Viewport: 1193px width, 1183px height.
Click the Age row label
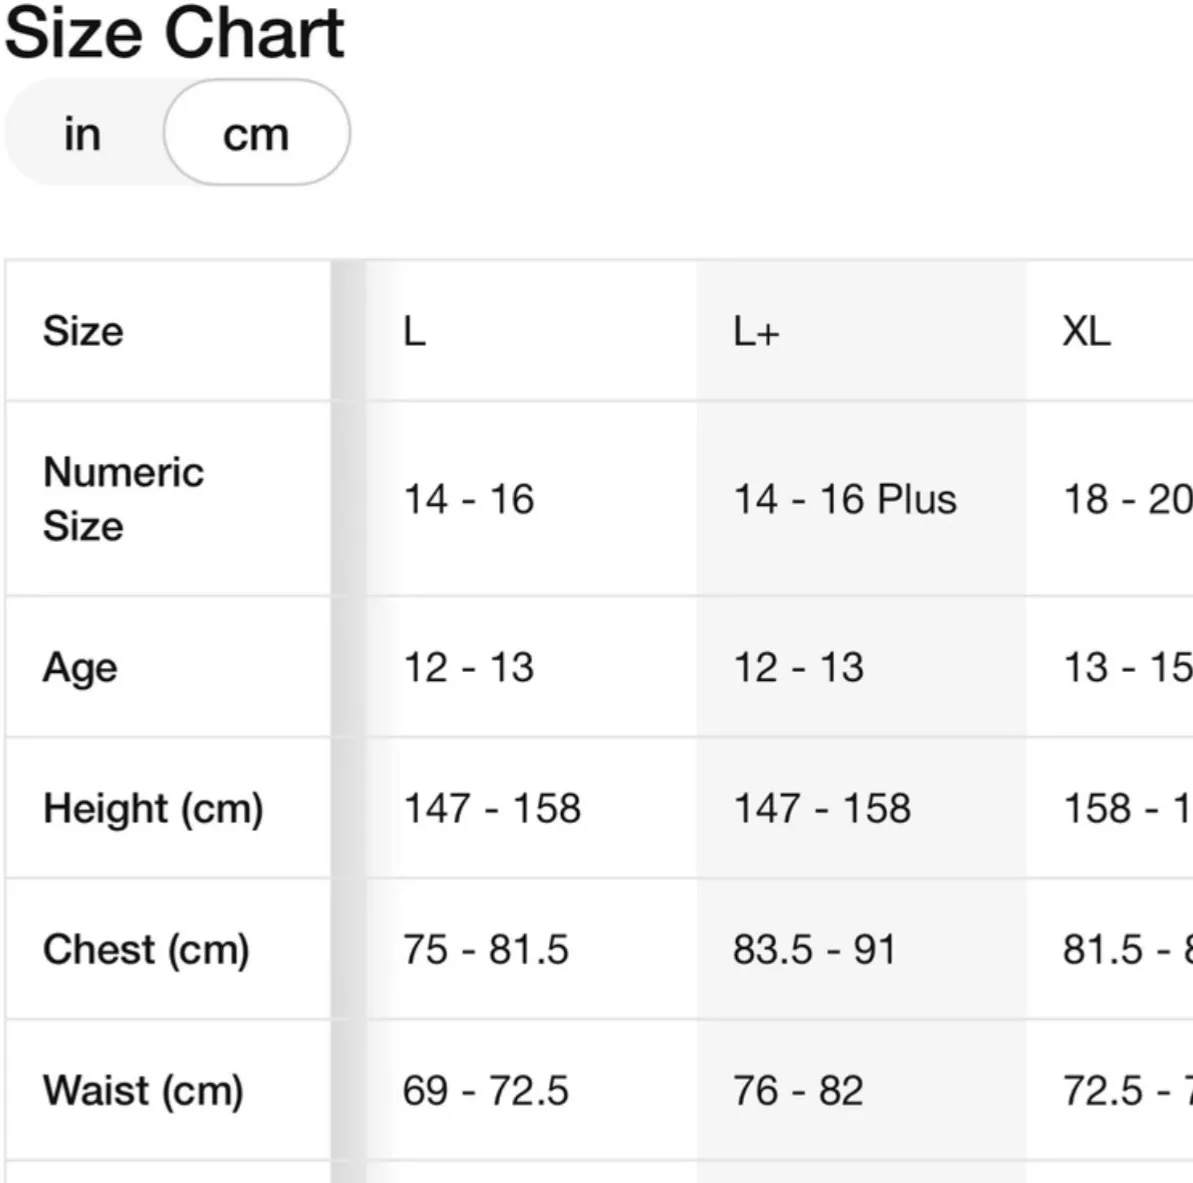click(80, 669)
